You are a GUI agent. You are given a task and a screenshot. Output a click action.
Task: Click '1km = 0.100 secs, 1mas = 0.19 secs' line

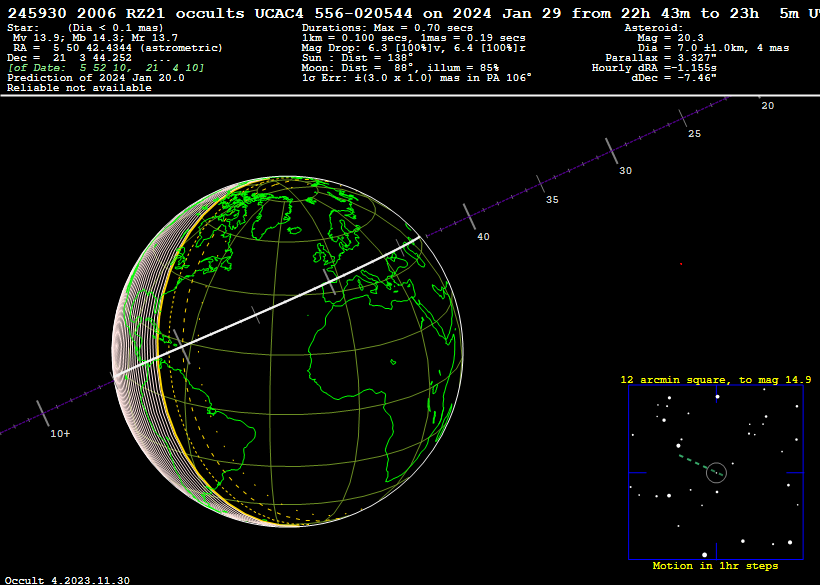click(x=414, y=38)
